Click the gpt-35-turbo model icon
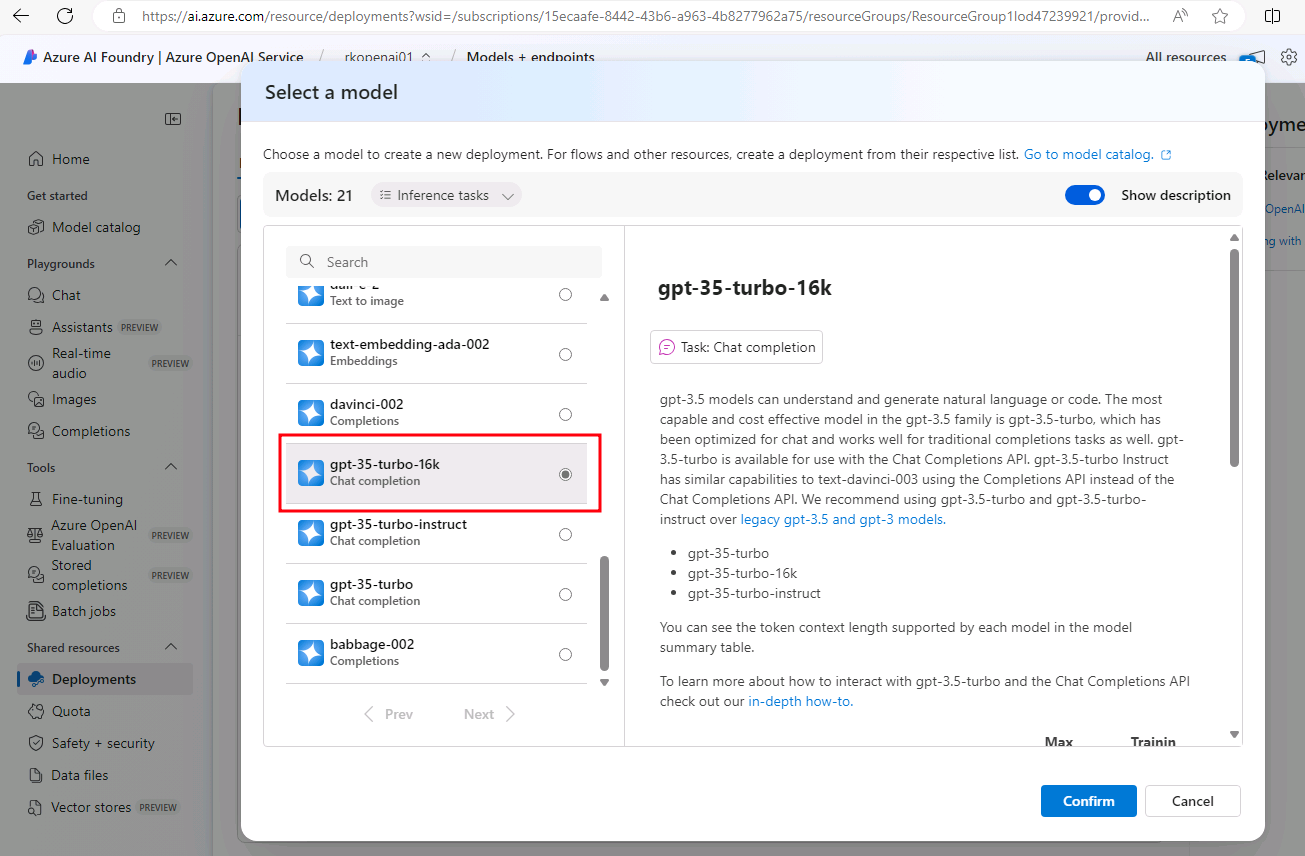This screenshot has width=1305, height=856. coord(311,593)
